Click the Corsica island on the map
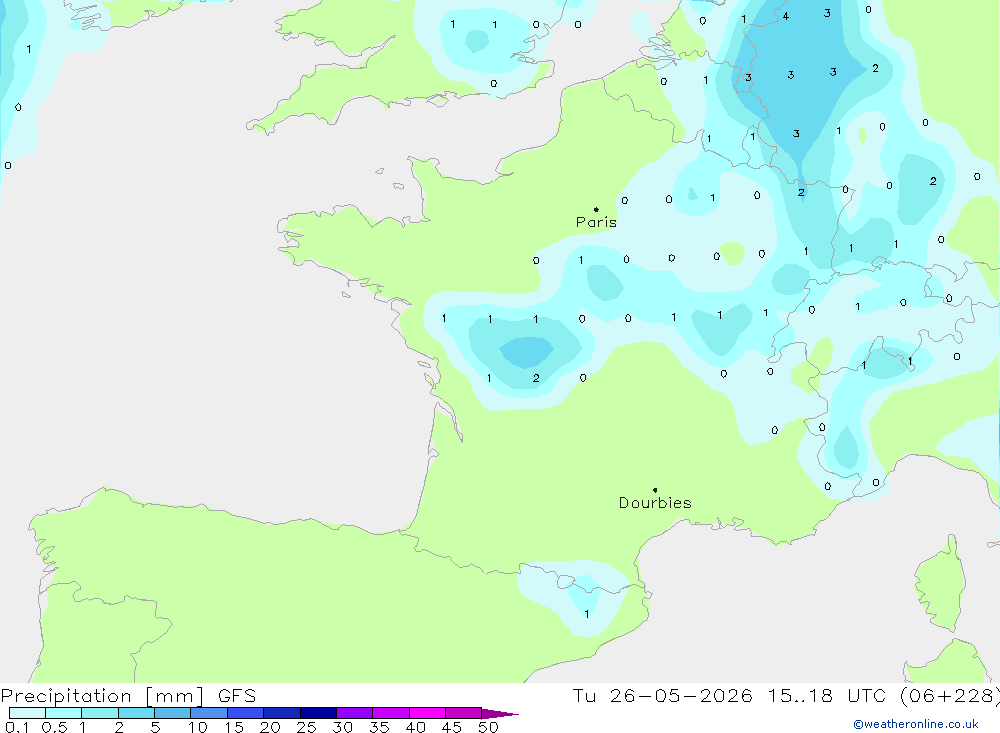The height and width of the screenshot is (733, 1000). [940, 584]
